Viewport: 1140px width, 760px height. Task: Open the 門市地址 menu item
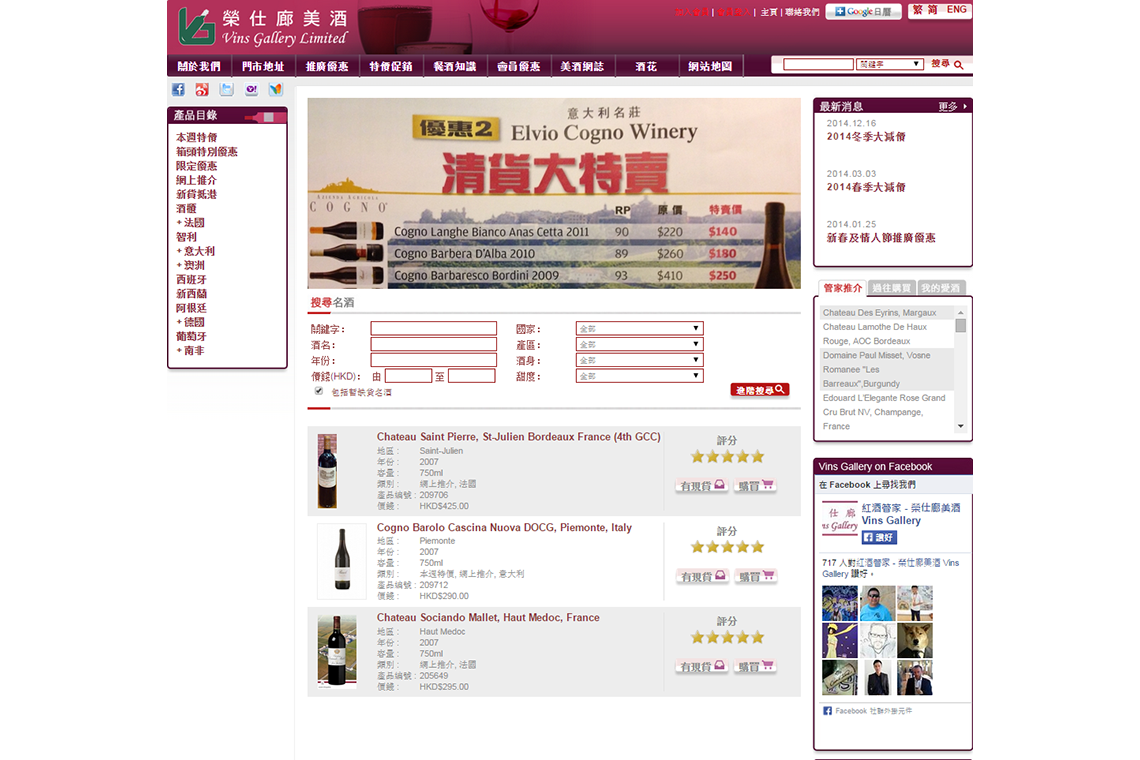point(263,66)
